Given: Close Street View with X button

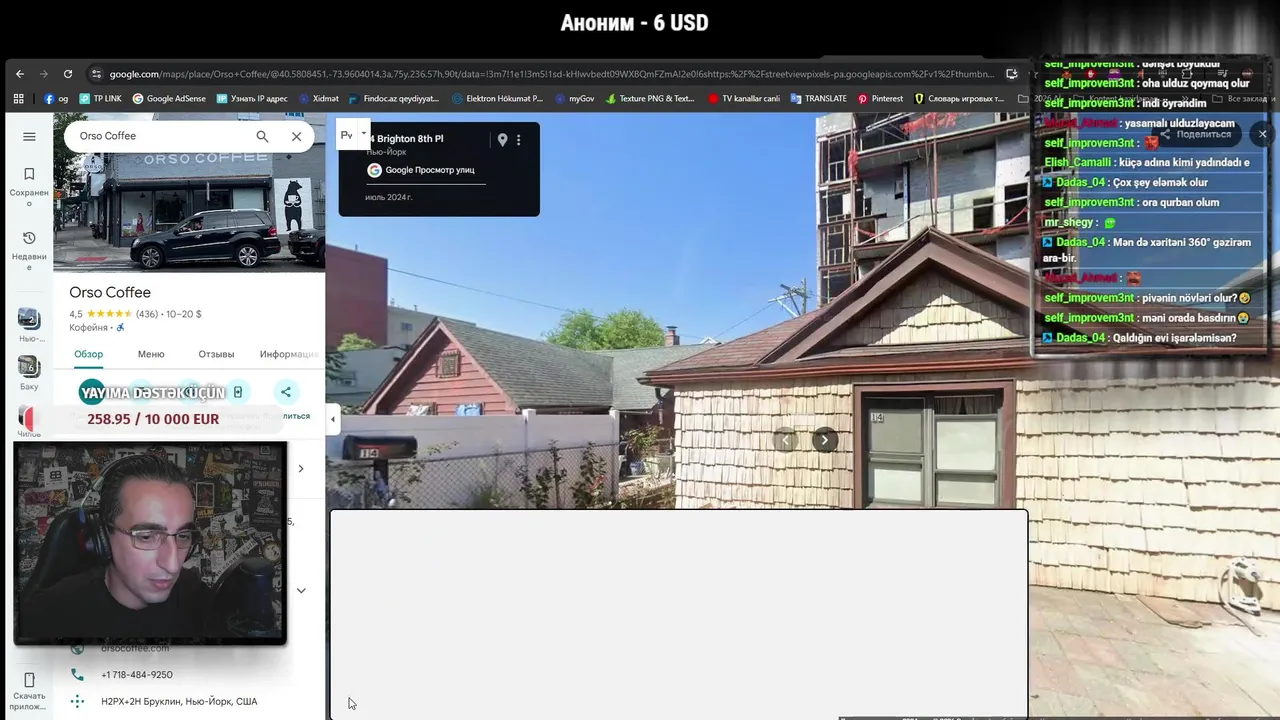Looking at the screenshot, I should (x=1262, y=134).
